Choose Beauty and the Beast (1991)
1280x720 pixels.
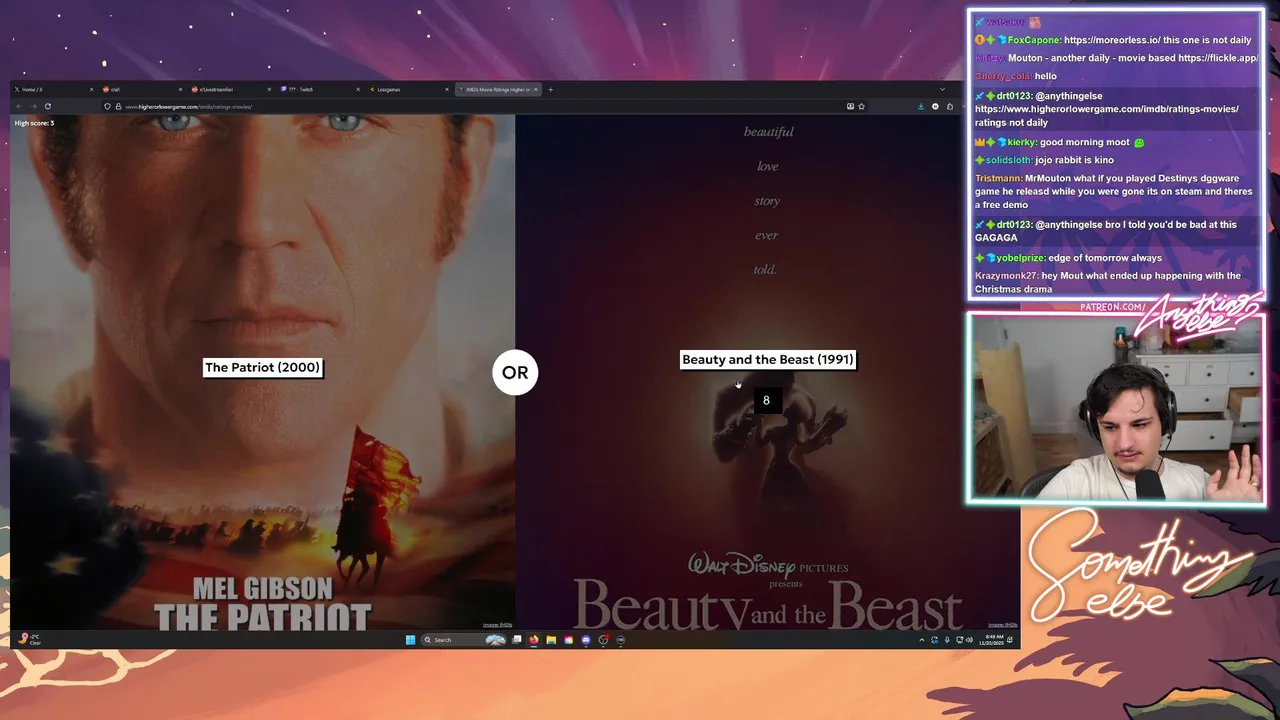pos(768,359)
